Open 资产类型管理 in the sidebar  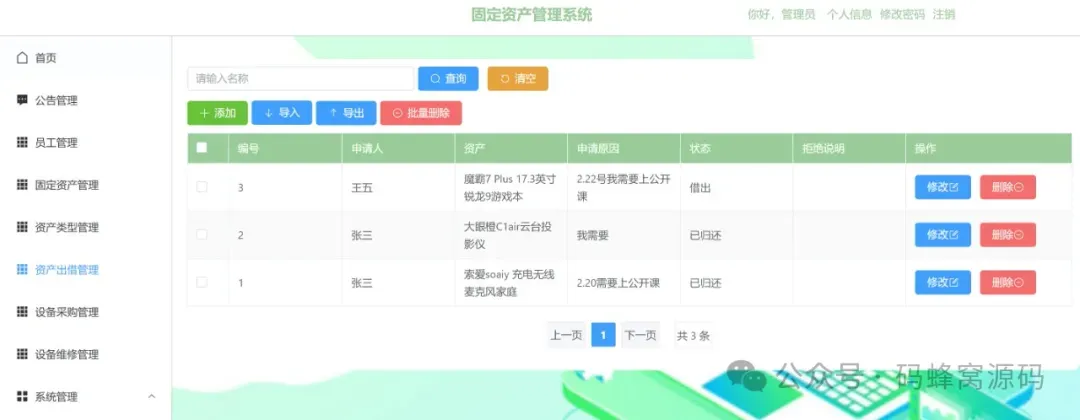pos(85,227)
